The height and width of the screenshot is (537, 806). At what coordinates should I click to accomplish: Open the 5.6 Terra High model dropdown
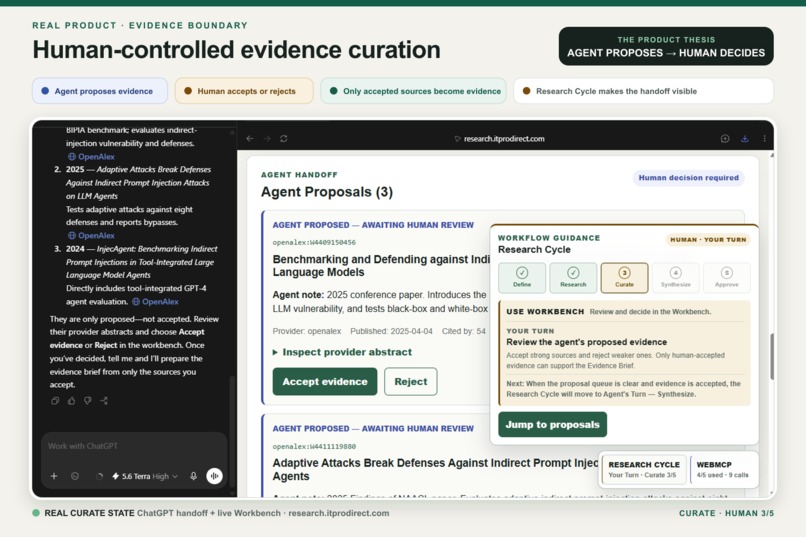click(x=145, y=476)
